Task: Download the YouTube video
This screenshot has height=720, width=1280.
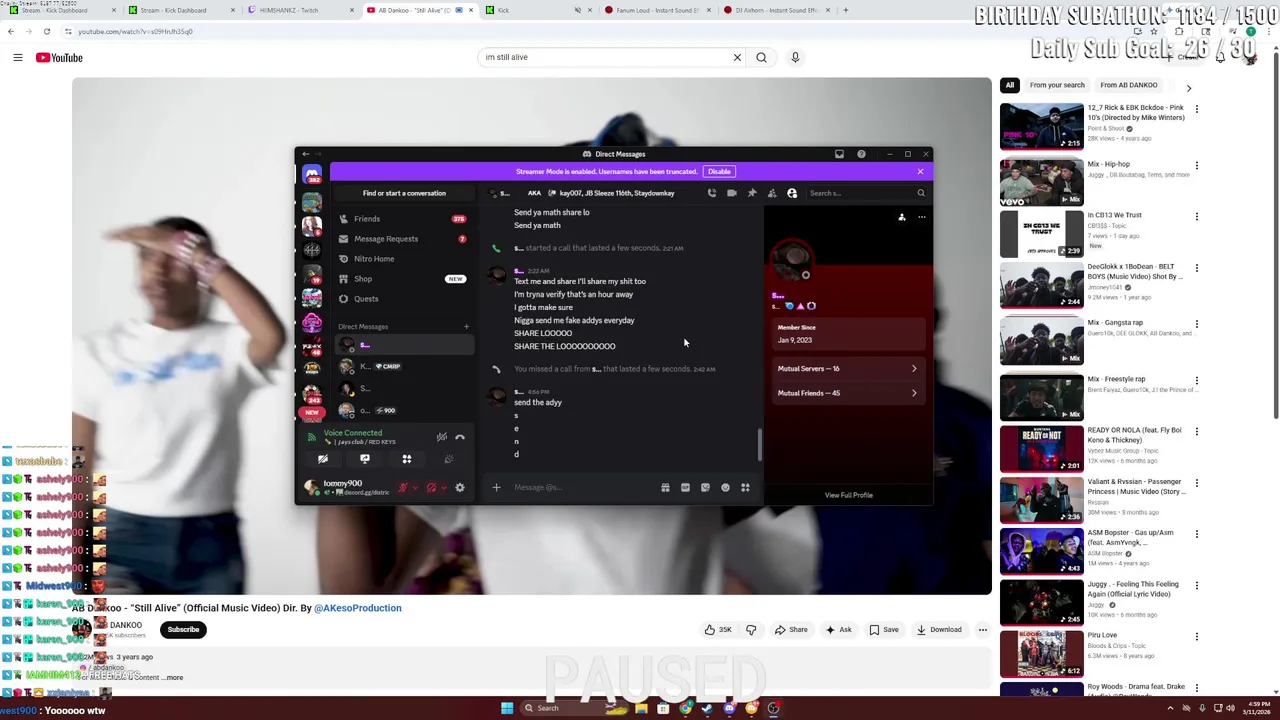Action: tap(937, 630)
